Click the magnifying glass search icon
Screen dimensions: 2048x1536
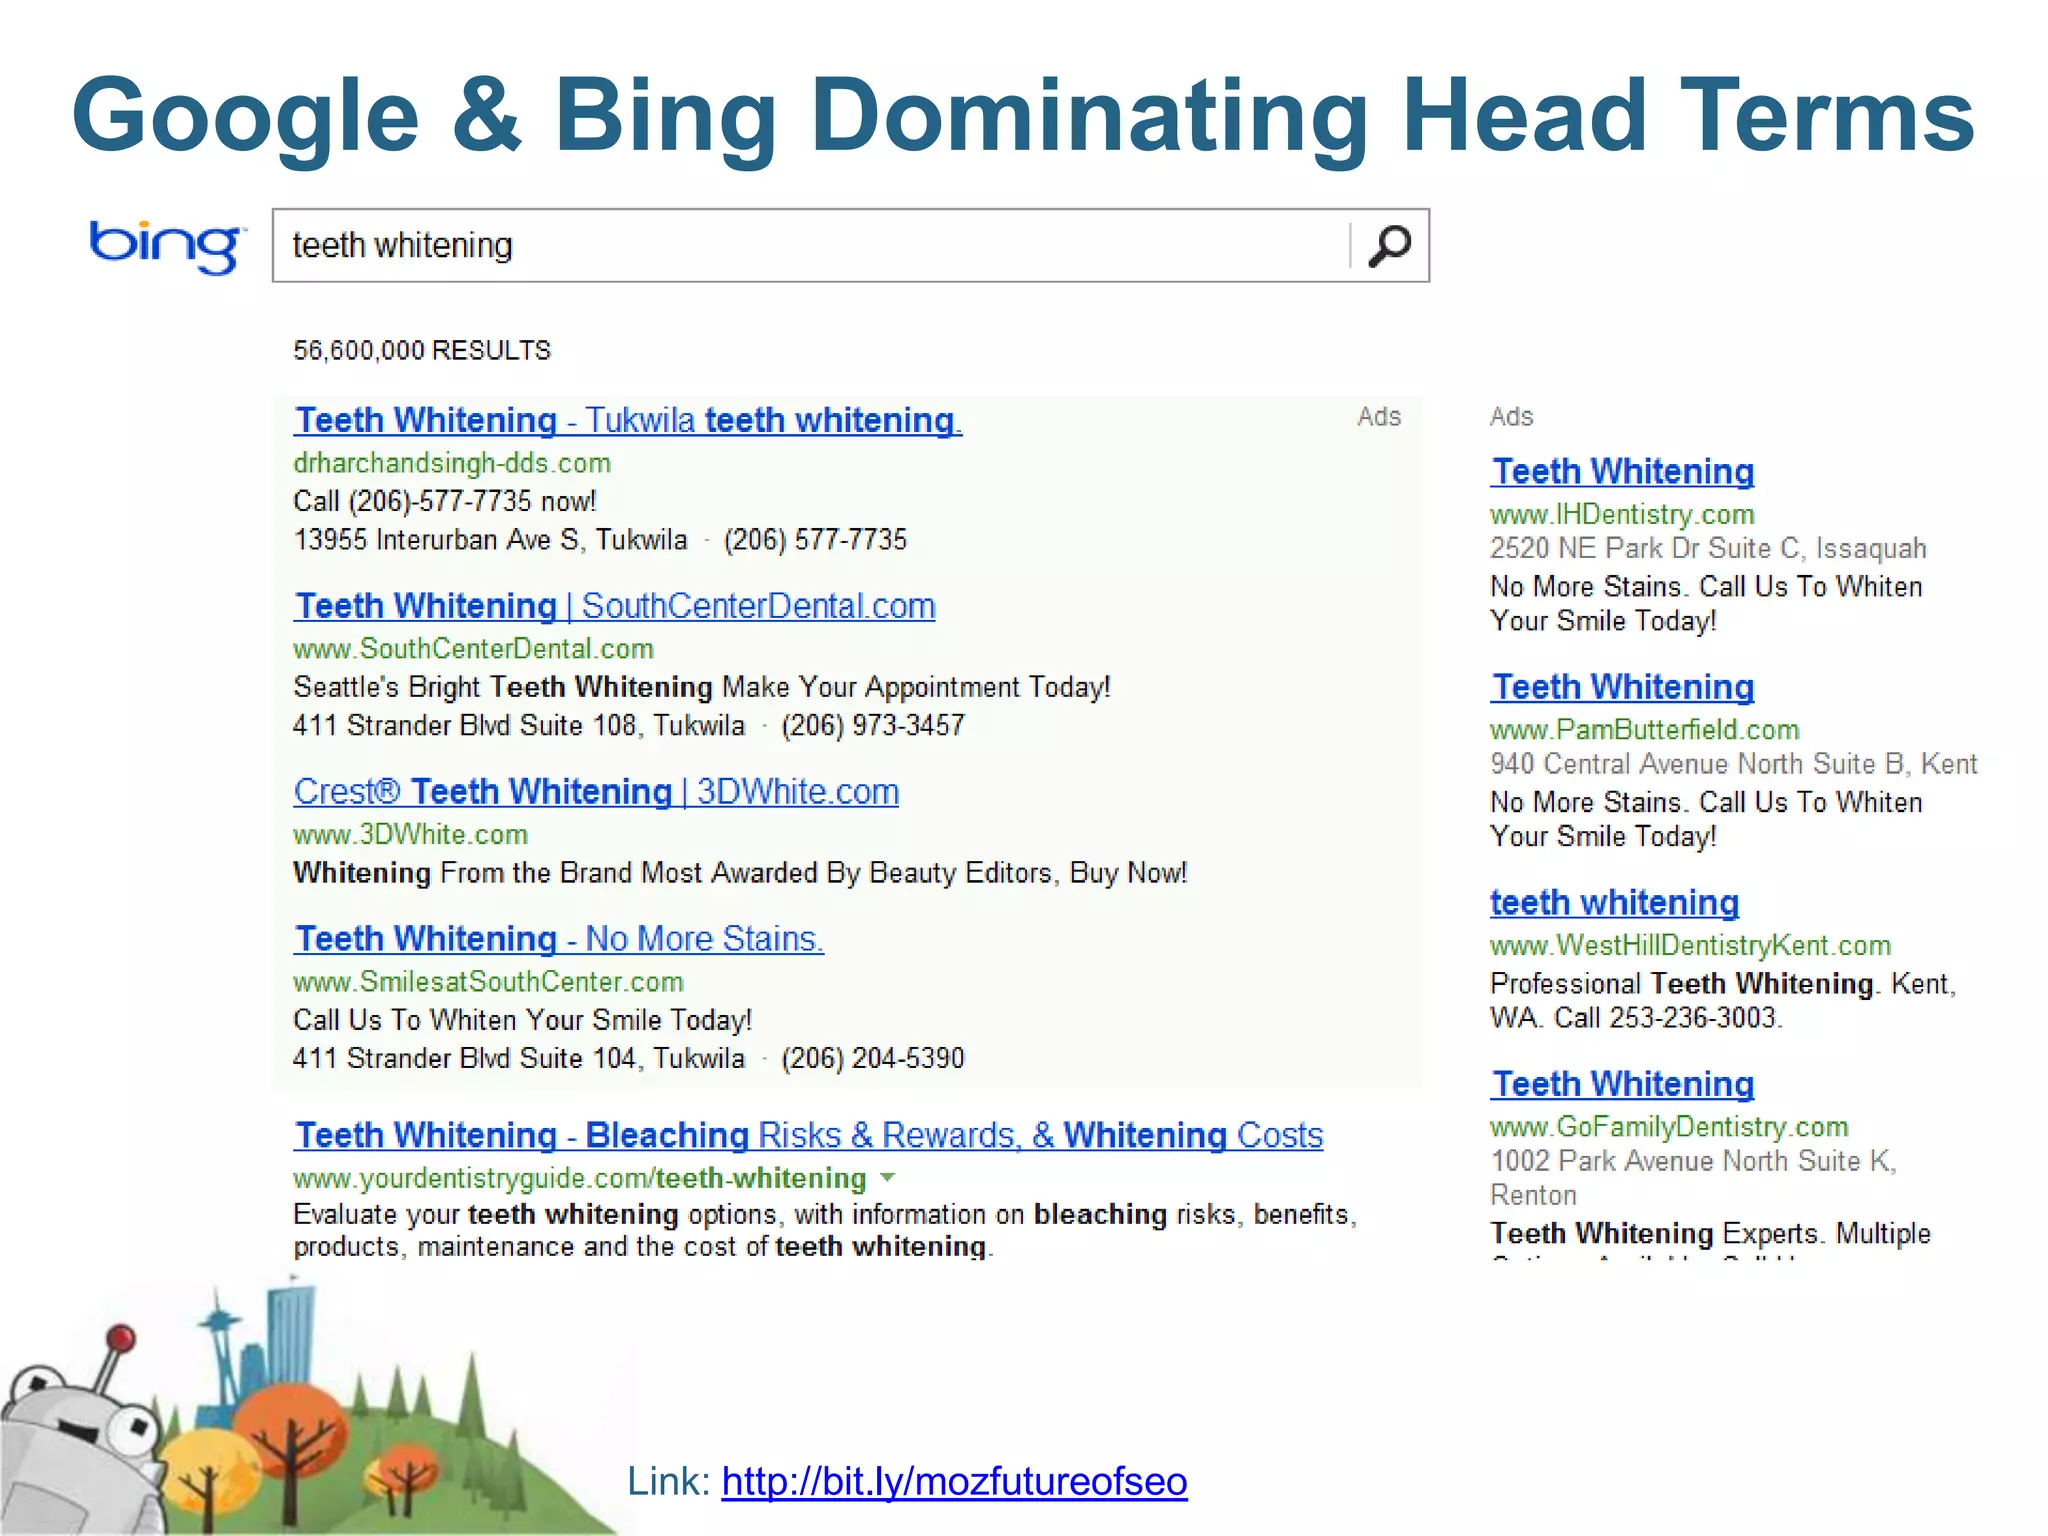pos(1389,246)
